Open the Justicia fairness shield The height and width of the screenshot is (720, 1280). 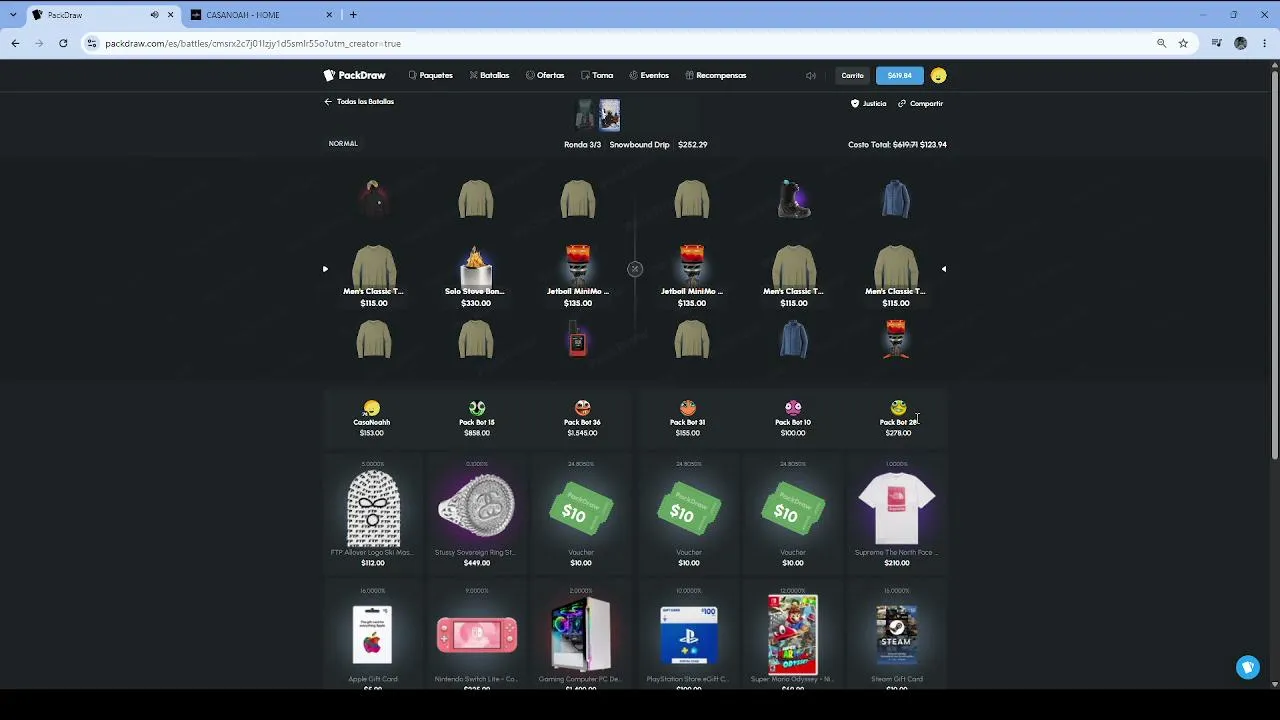point(868,103)
